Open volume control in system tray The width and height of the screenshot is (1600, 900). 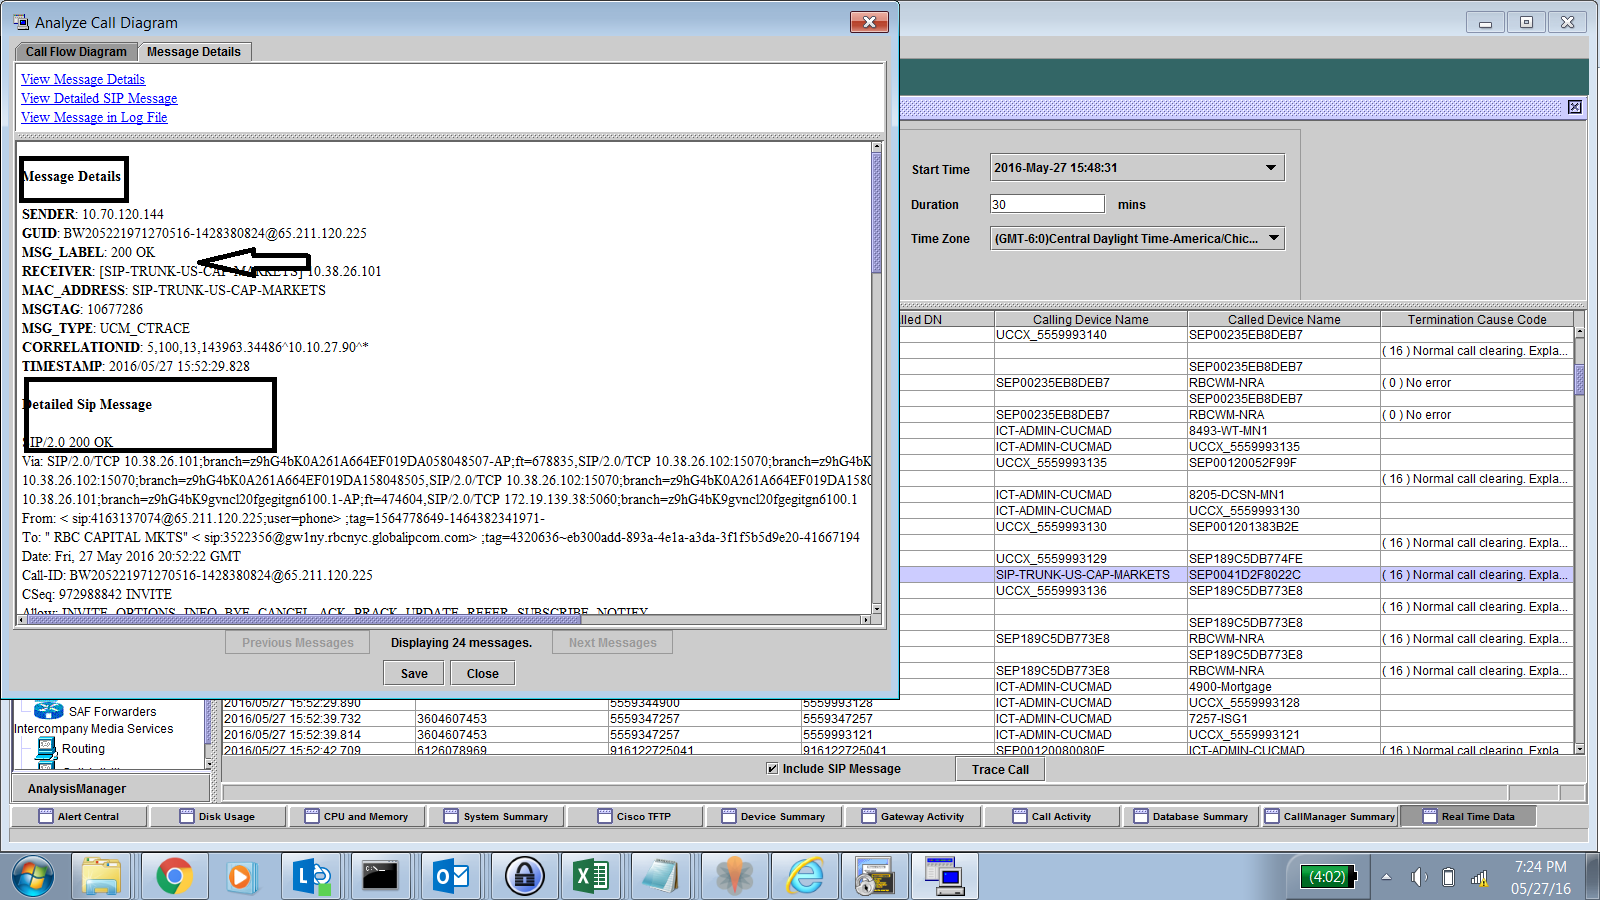pos(1418,877)
